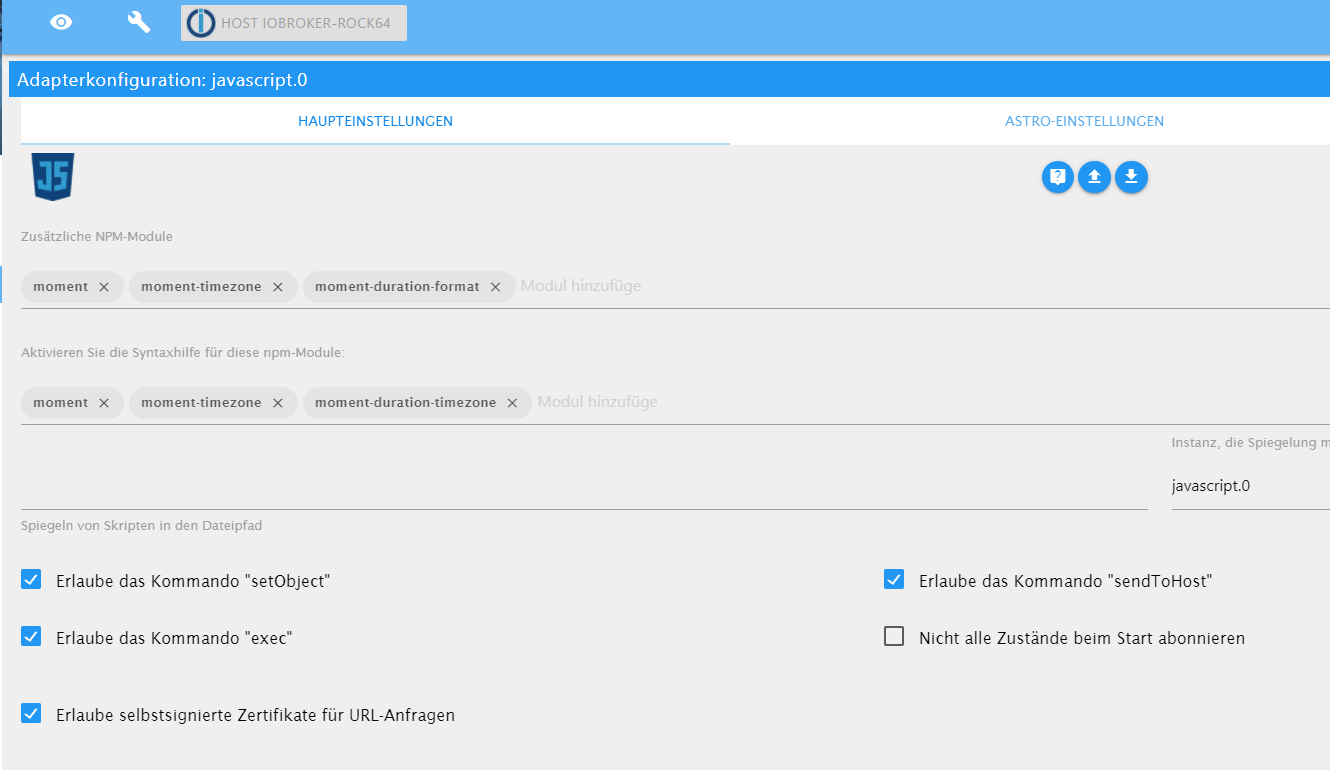Uncheck Erlaube das Kommando "exec"

(32, 636)
